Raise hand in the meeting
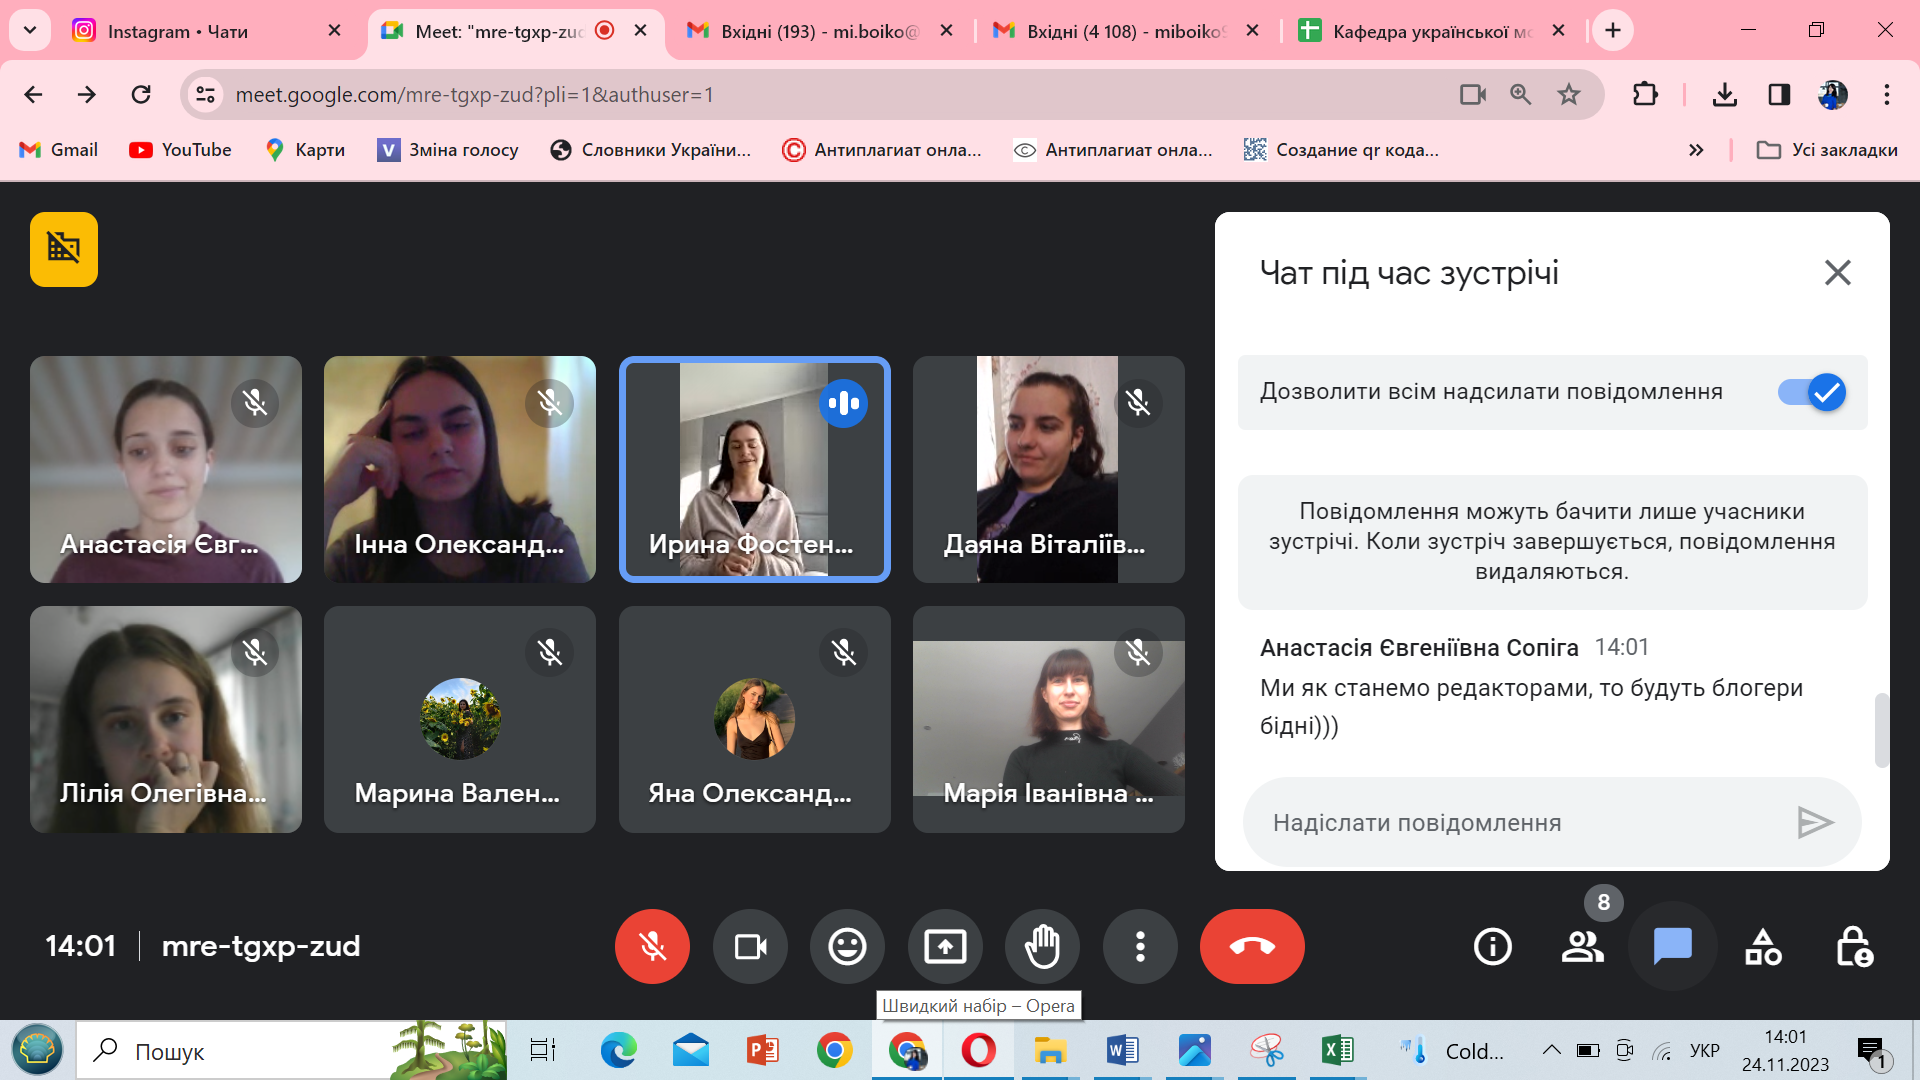The width and height of the screenshot is (1920, 1080). click(x=1042, y=946)
